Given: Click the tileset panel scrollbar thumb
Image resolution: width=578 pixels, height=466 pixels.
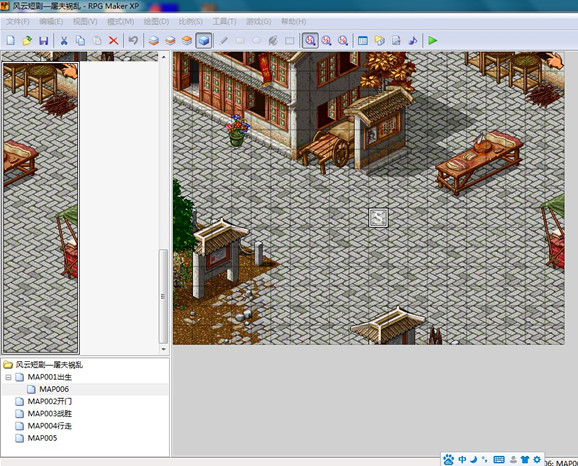Looking at the screenshot, I should [x=163, y=296].
